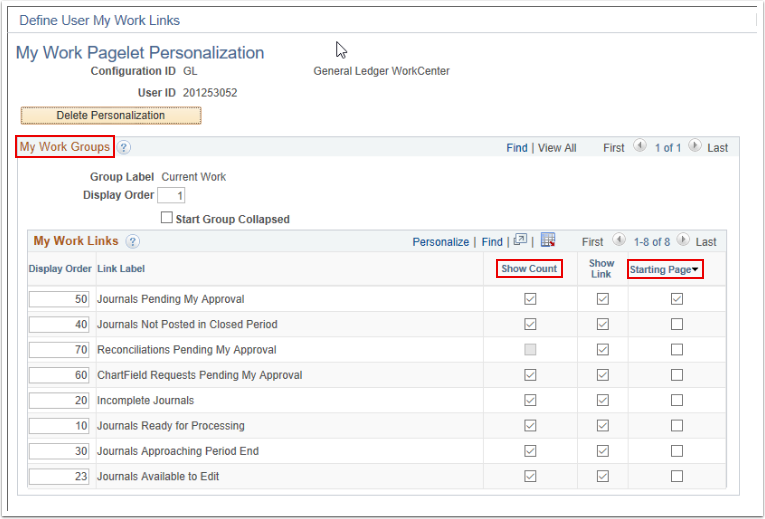This screenshot has width=765, height=519.
Task: Click Last link in My Work Groups header
Action: (718, 148)
